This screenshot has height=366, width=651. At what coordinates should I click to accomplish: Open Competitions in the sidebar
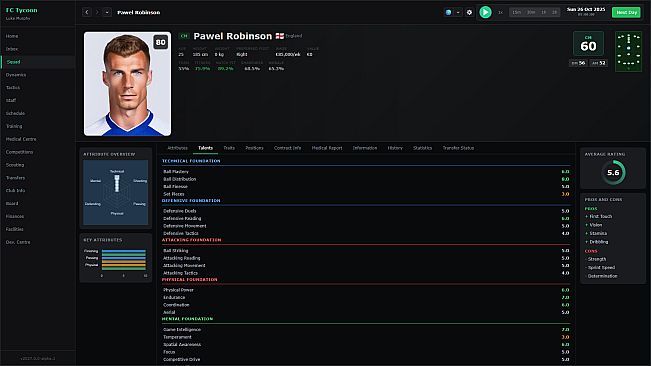click(x=38, y=152)
